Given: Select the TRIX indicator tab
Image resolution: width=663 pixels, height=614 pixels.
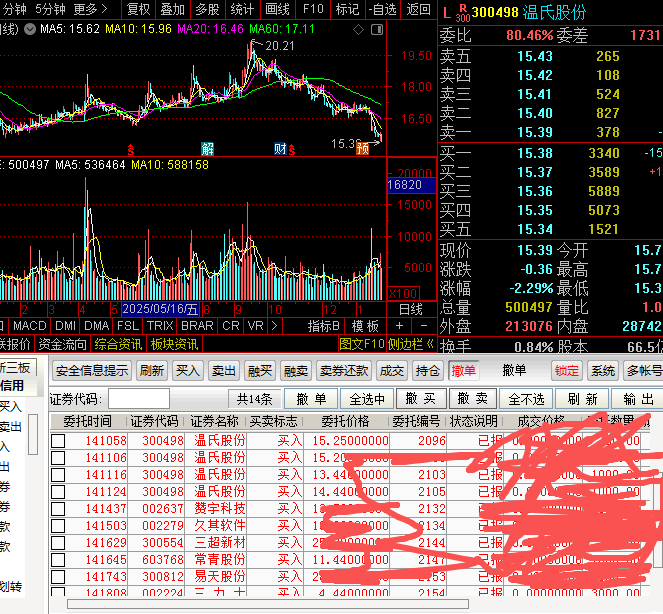Looking at the screenshot, I should [x=160, y=326].
